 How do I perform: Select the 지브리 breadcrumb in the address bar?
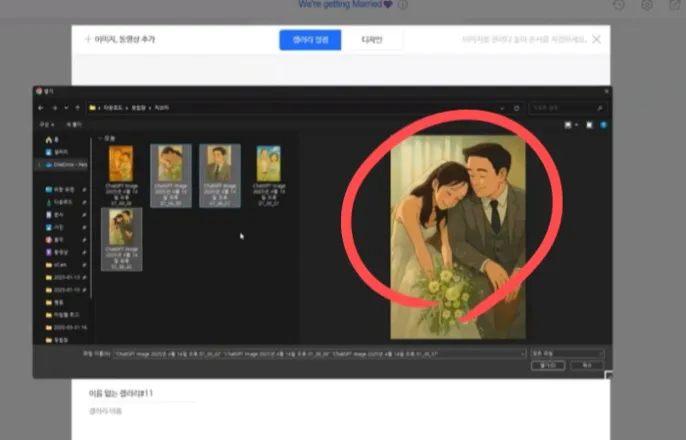(161, 108)
